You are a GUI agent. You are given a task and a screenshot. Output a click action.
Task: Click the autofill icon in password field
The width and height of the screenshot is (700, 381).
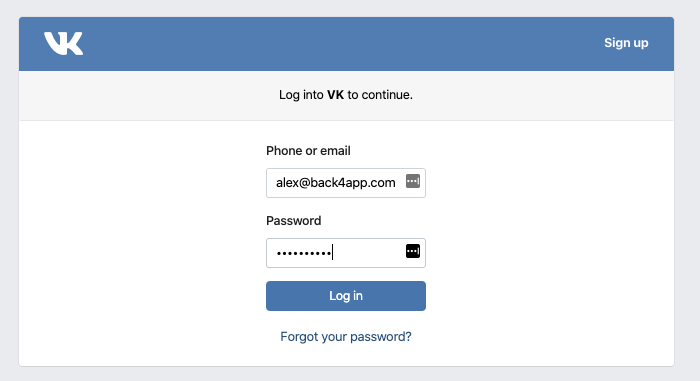413,251
